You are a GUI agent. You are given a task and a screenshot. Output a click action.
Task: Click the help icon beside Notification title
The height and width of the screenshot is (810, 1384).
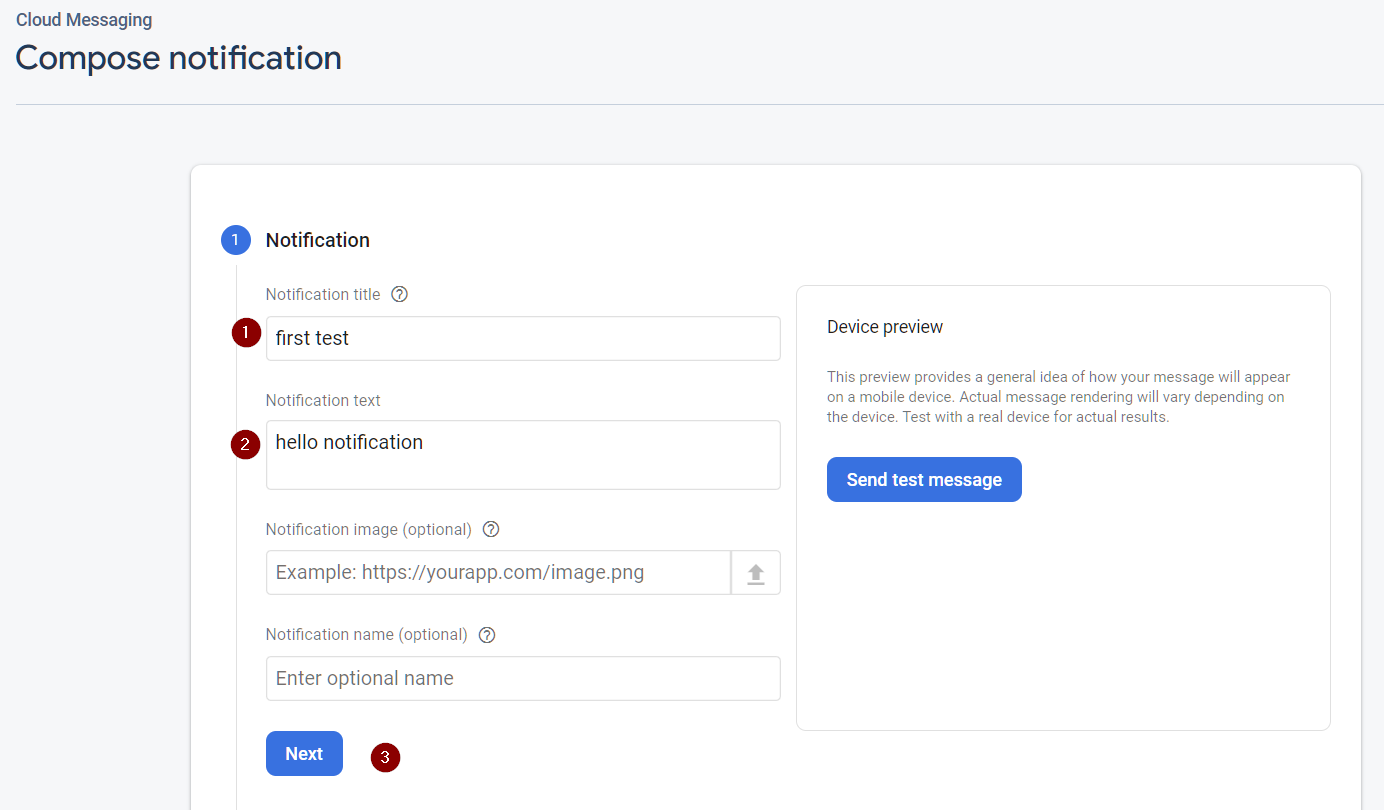click(x=400, y=294)
